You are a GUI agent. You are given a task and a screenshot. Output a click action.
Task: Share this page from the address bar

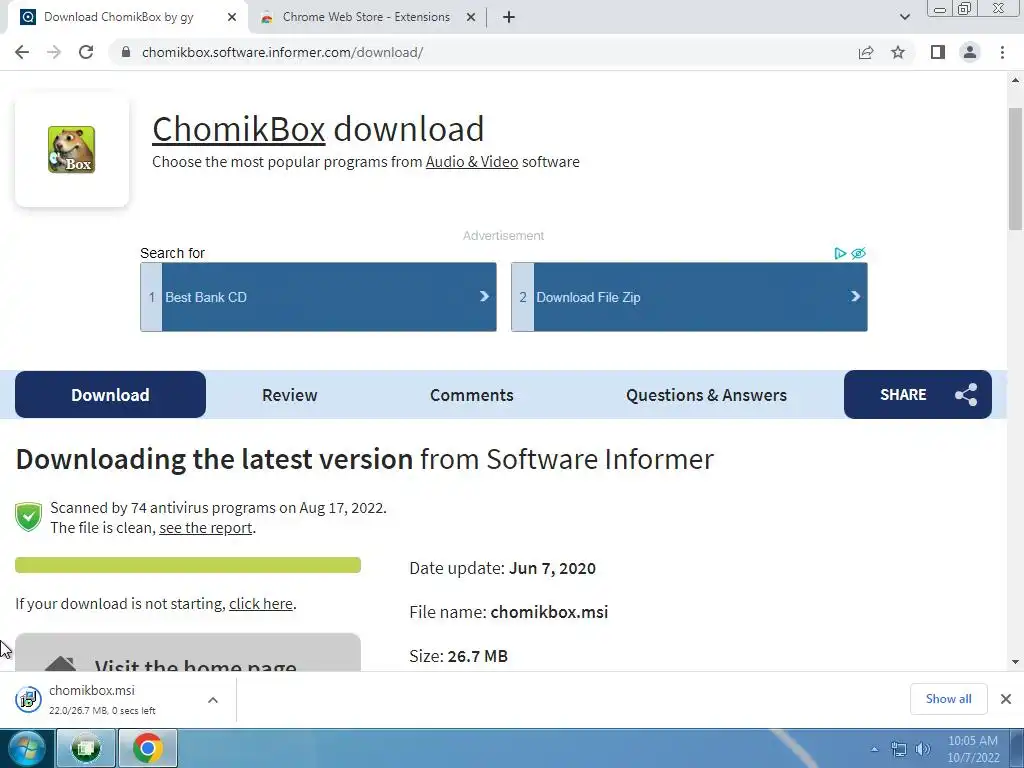click(x=866, y=52)
